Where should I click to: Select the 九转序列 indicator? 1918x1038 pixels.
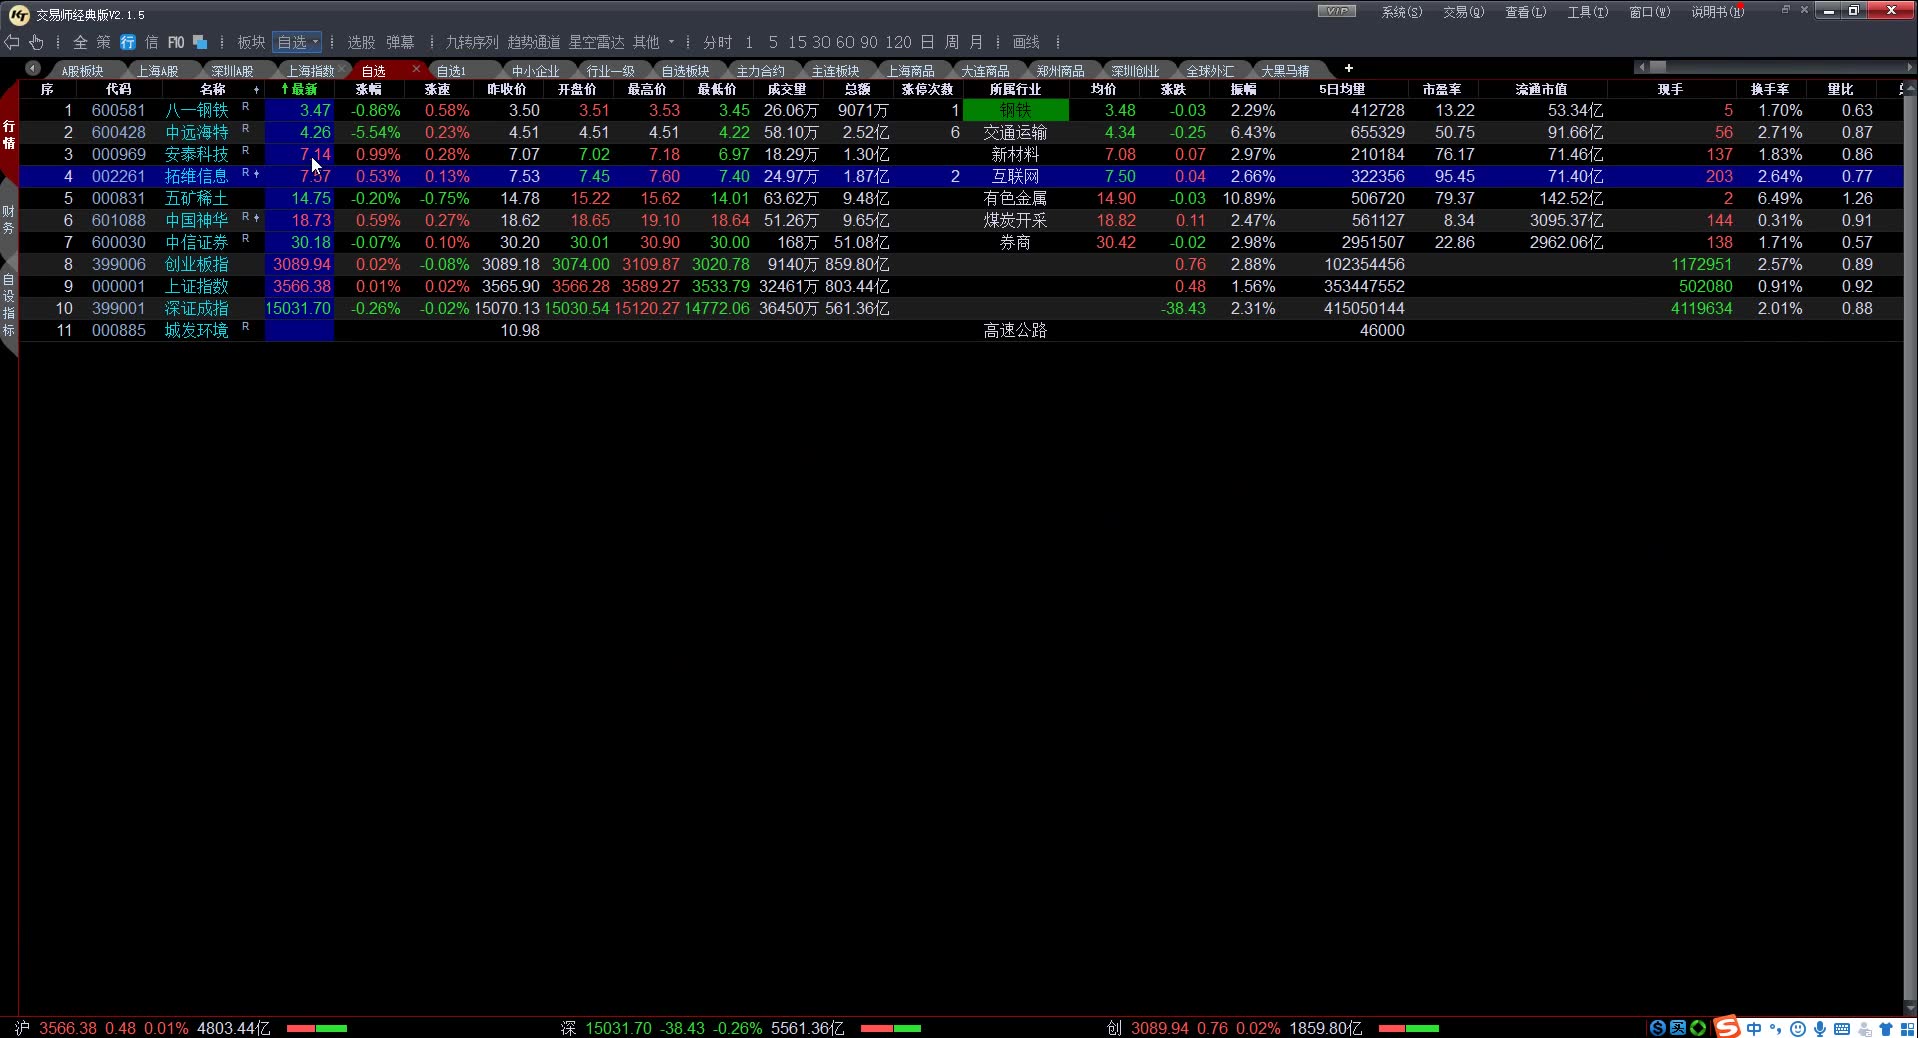[x=472, y=42]
